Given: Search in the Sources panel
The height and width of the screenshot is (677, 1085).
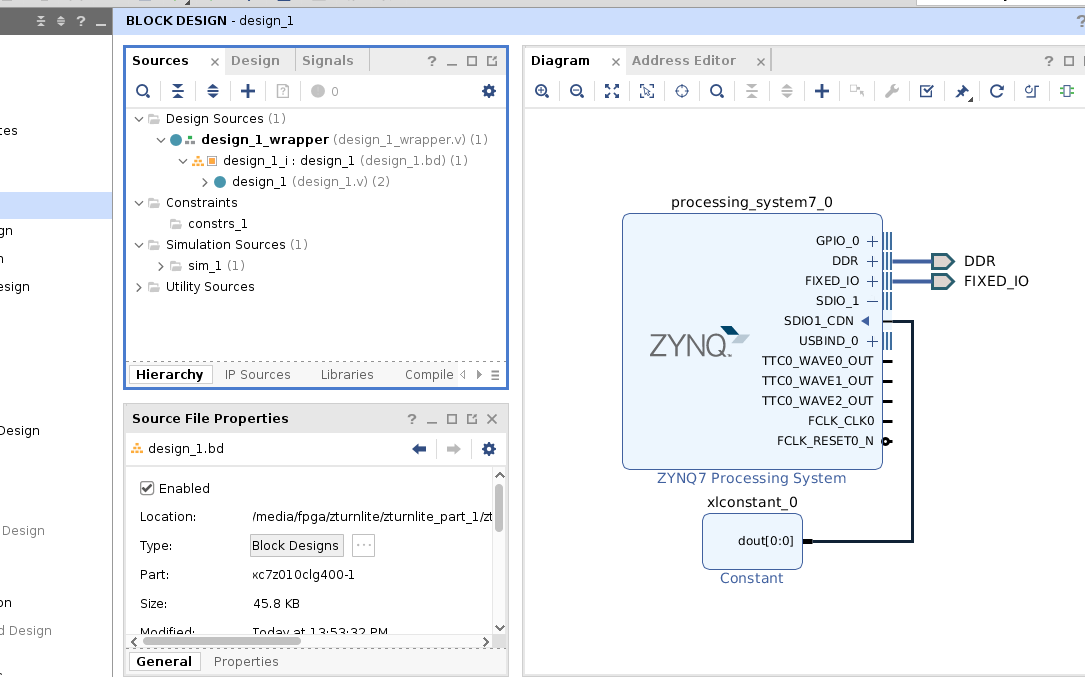Looking at the screenshot, I should coord(143,91).
